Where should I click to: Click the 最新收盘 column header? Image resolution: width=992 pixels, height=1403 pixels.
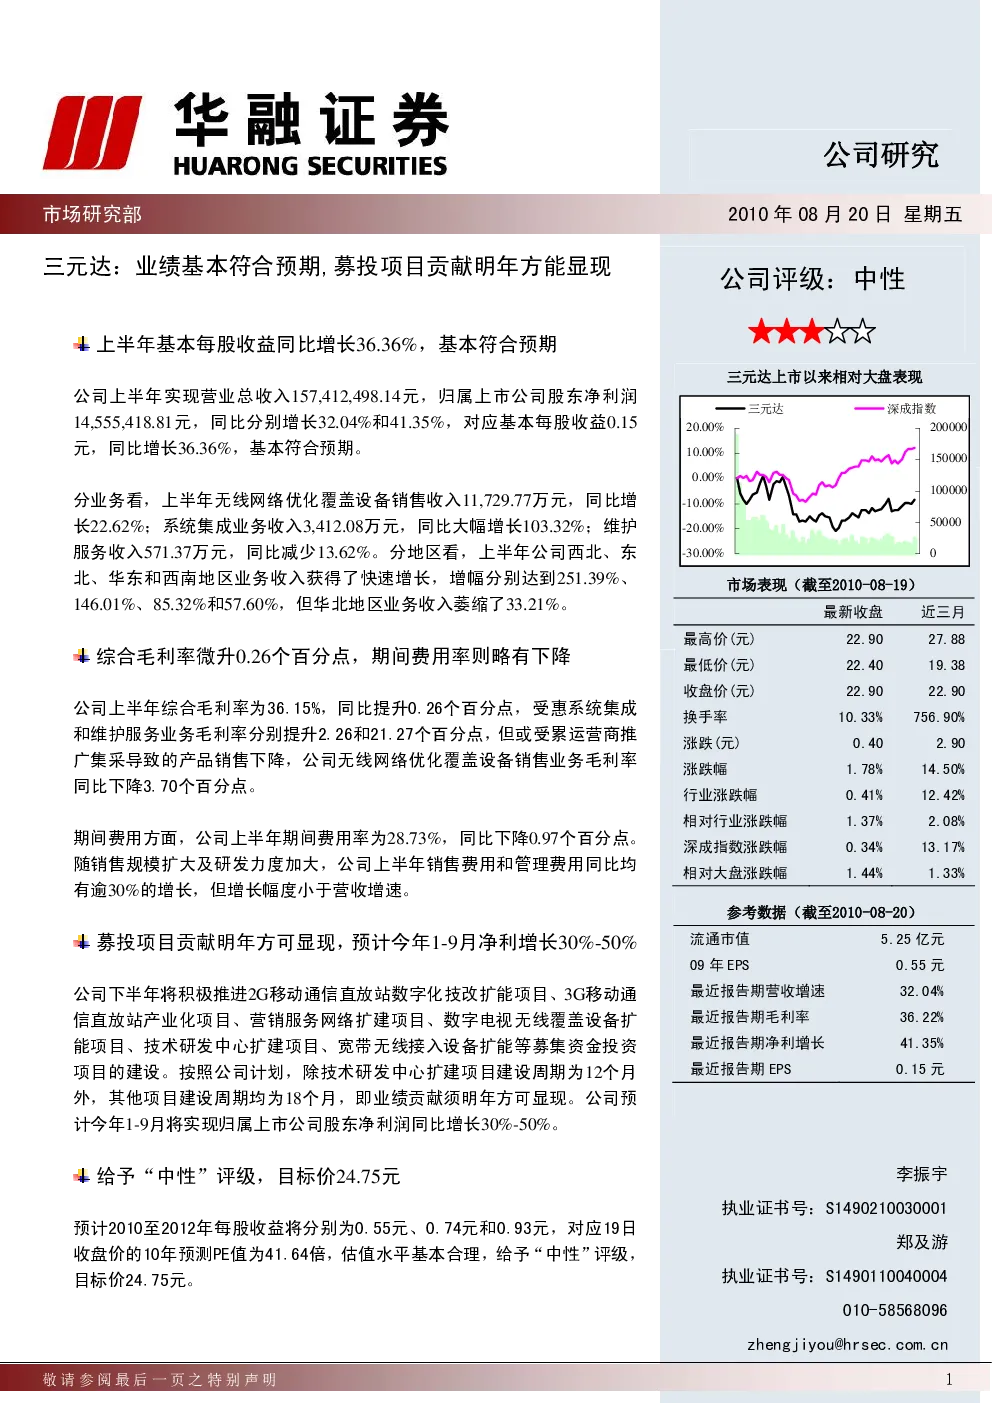pyautogui.click(x=853, y=612)
